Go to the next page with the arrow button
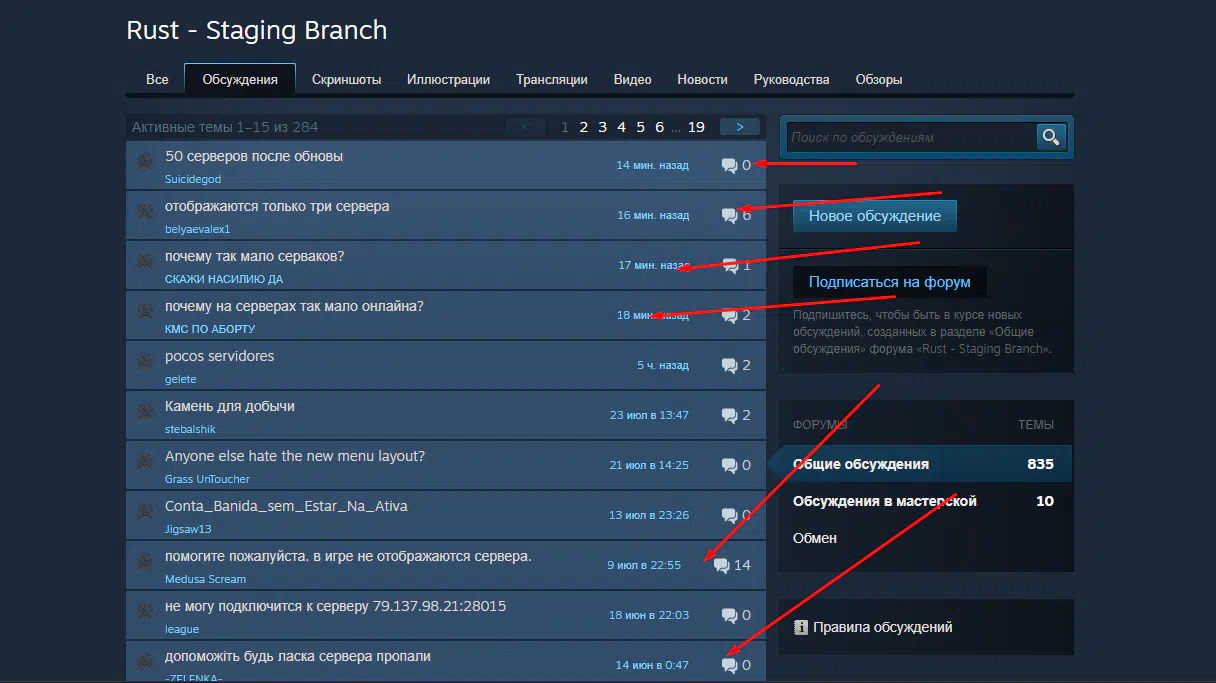The width and height of the screenshot is (1216, 683). (740, 127)
